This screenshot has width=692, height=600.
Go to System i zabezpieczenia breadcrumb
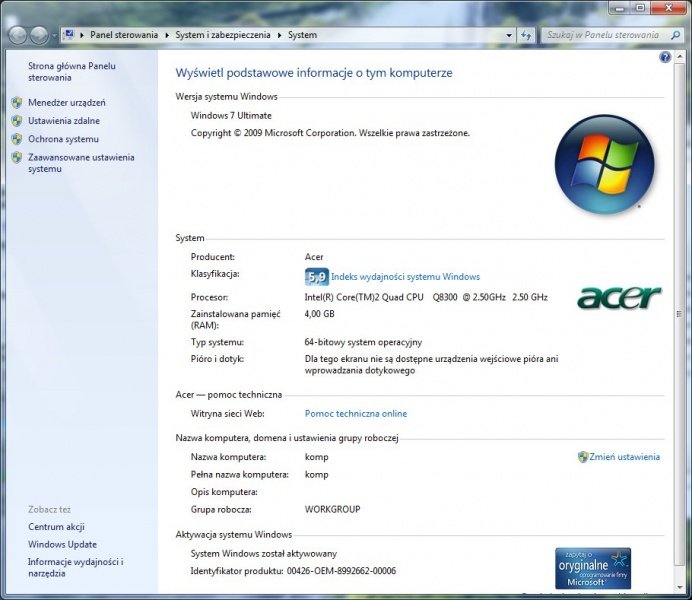point(224,35)
